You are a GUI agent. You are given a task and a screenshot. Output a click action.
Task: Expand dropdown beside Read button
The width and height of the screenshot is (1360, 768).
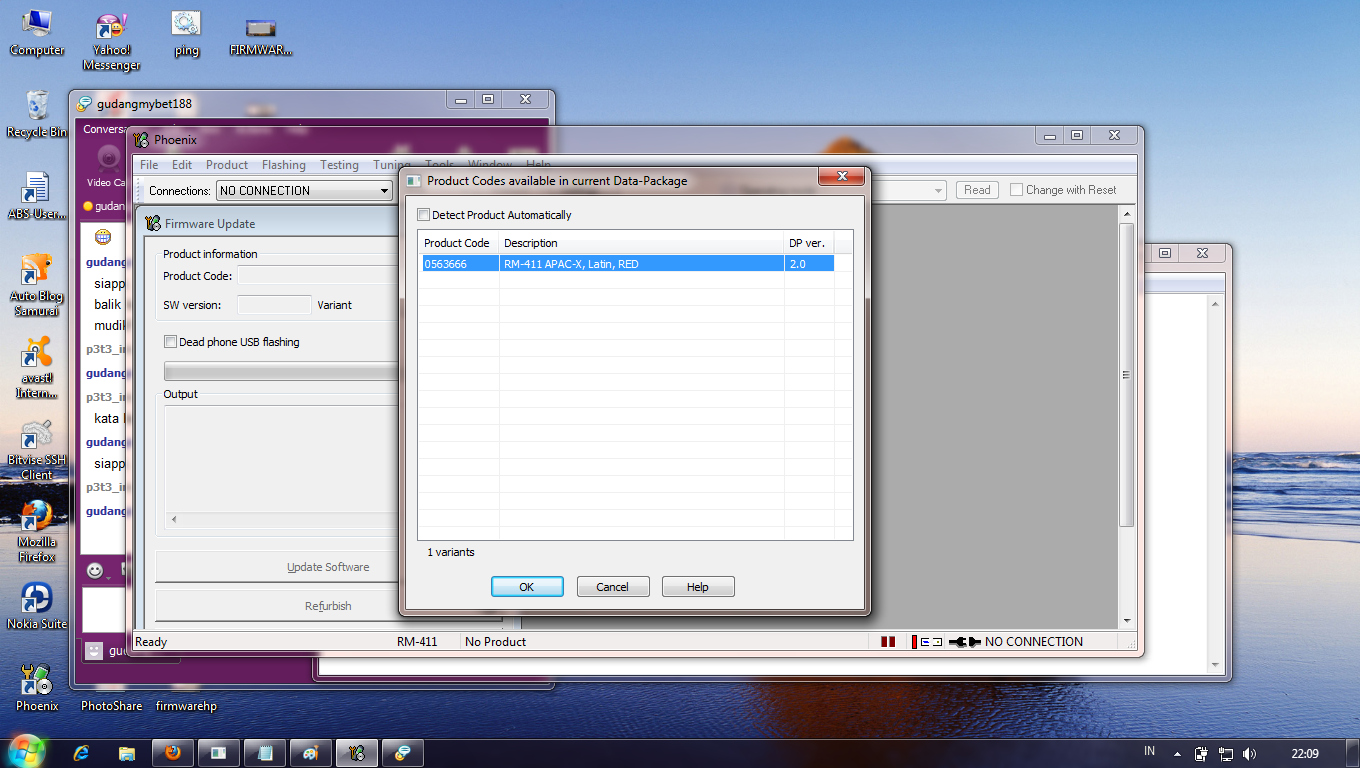[x=938, y=190]
